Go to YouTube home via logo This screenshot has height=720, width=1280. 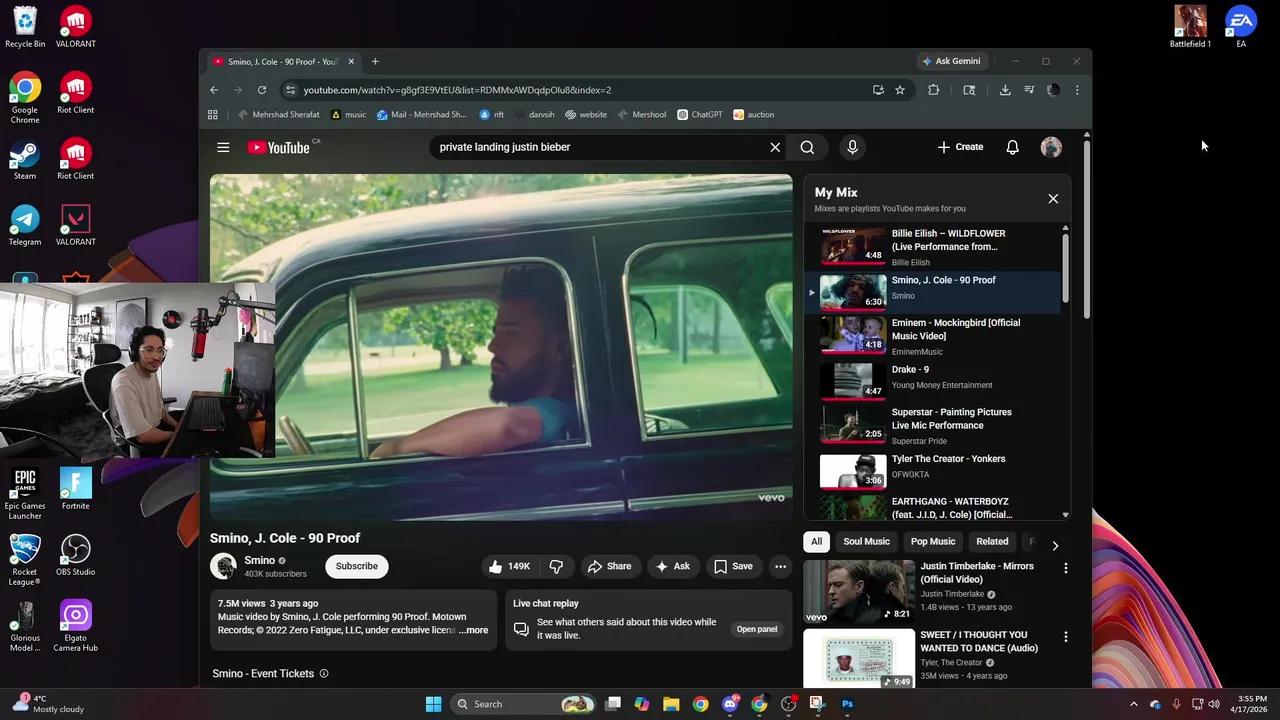[279, 147]
